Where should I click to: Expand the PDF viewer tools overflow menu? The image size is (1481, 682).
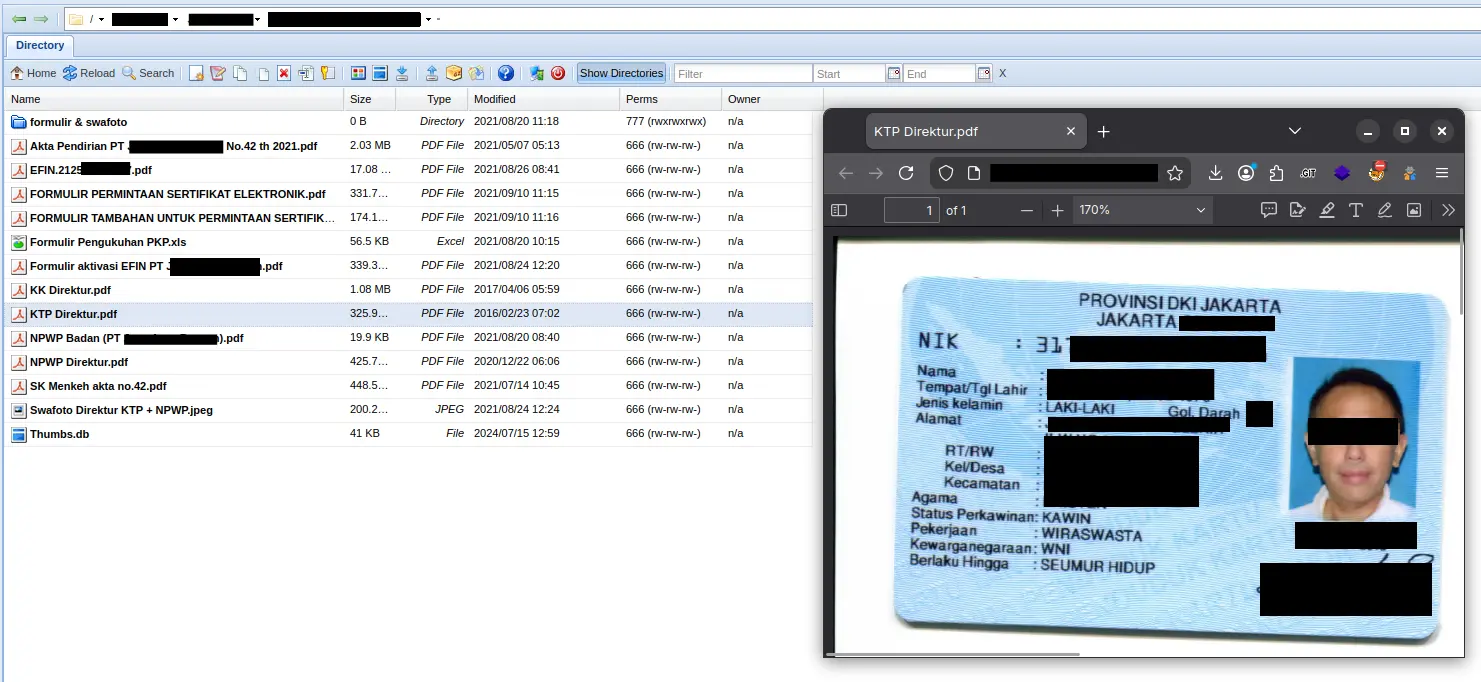(1448, 210)
